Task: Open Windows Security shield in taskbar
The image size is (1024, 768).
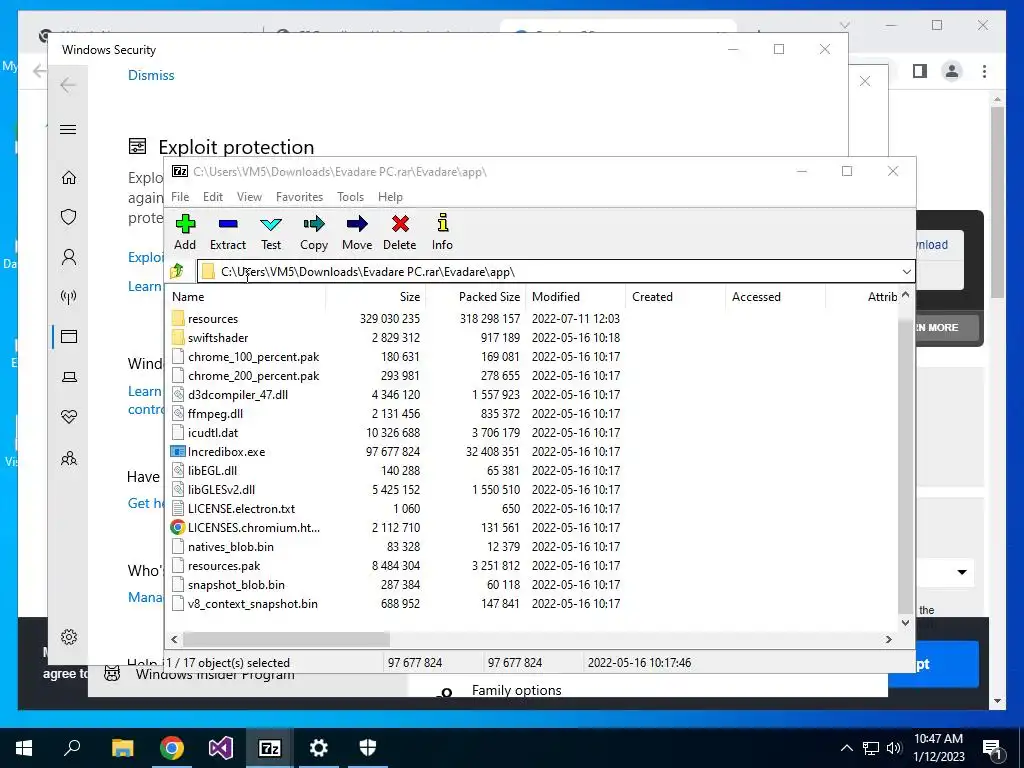Action: [368, 748]
